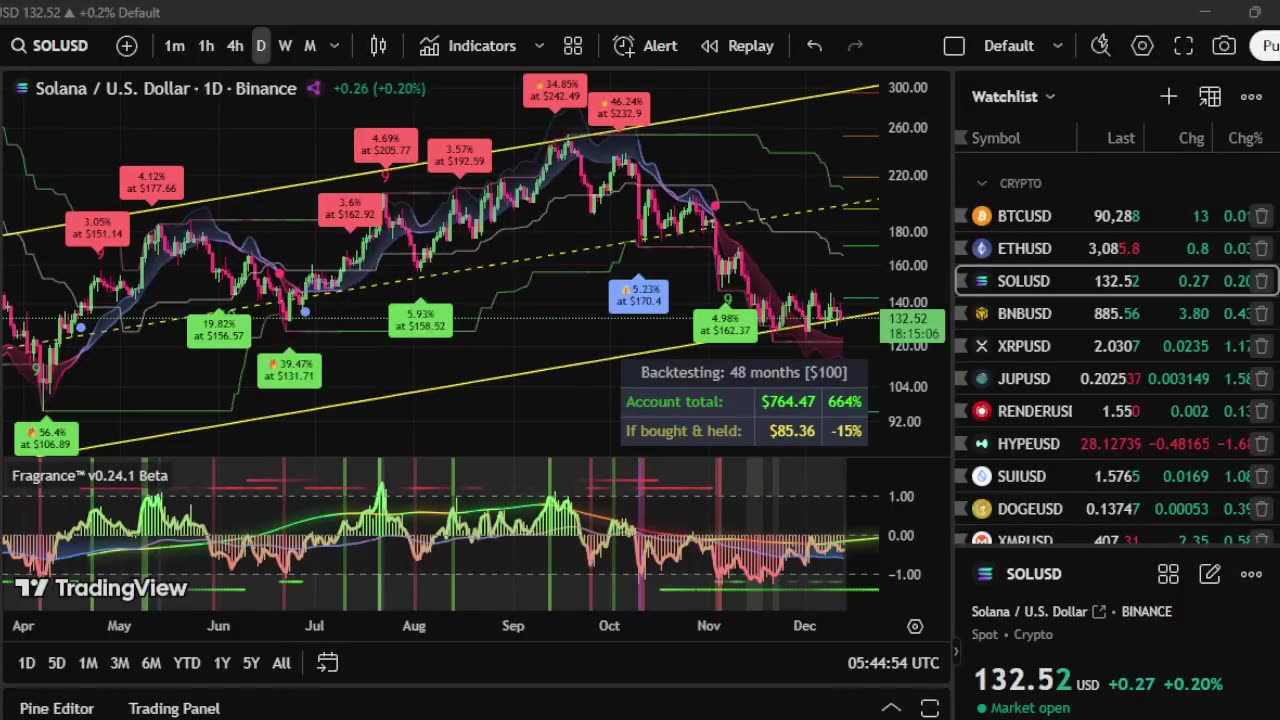Screen dimensions: 1280x720
Task: Set chart range to 1D
Action: [x=27, y=663]
